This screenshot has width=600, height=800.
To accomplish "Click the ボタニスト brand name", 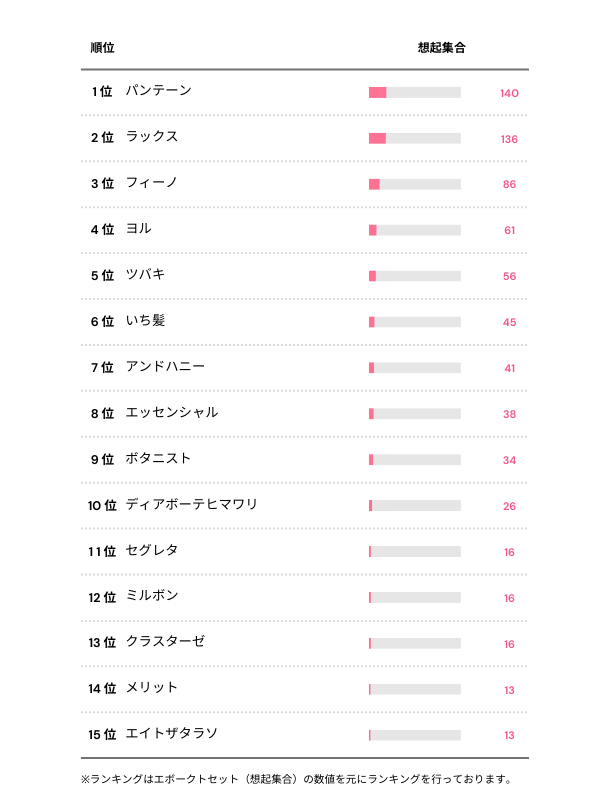I will tap(158, 459).
